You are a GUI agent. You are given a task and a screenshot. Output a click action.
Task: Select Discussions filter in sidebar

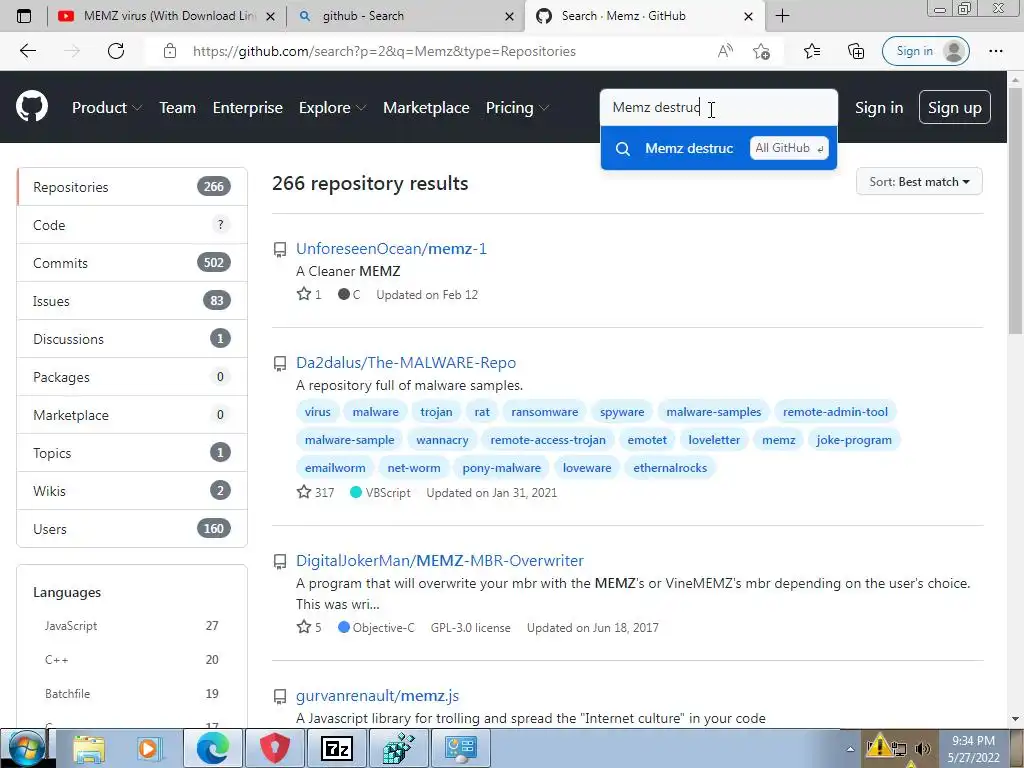132,338
